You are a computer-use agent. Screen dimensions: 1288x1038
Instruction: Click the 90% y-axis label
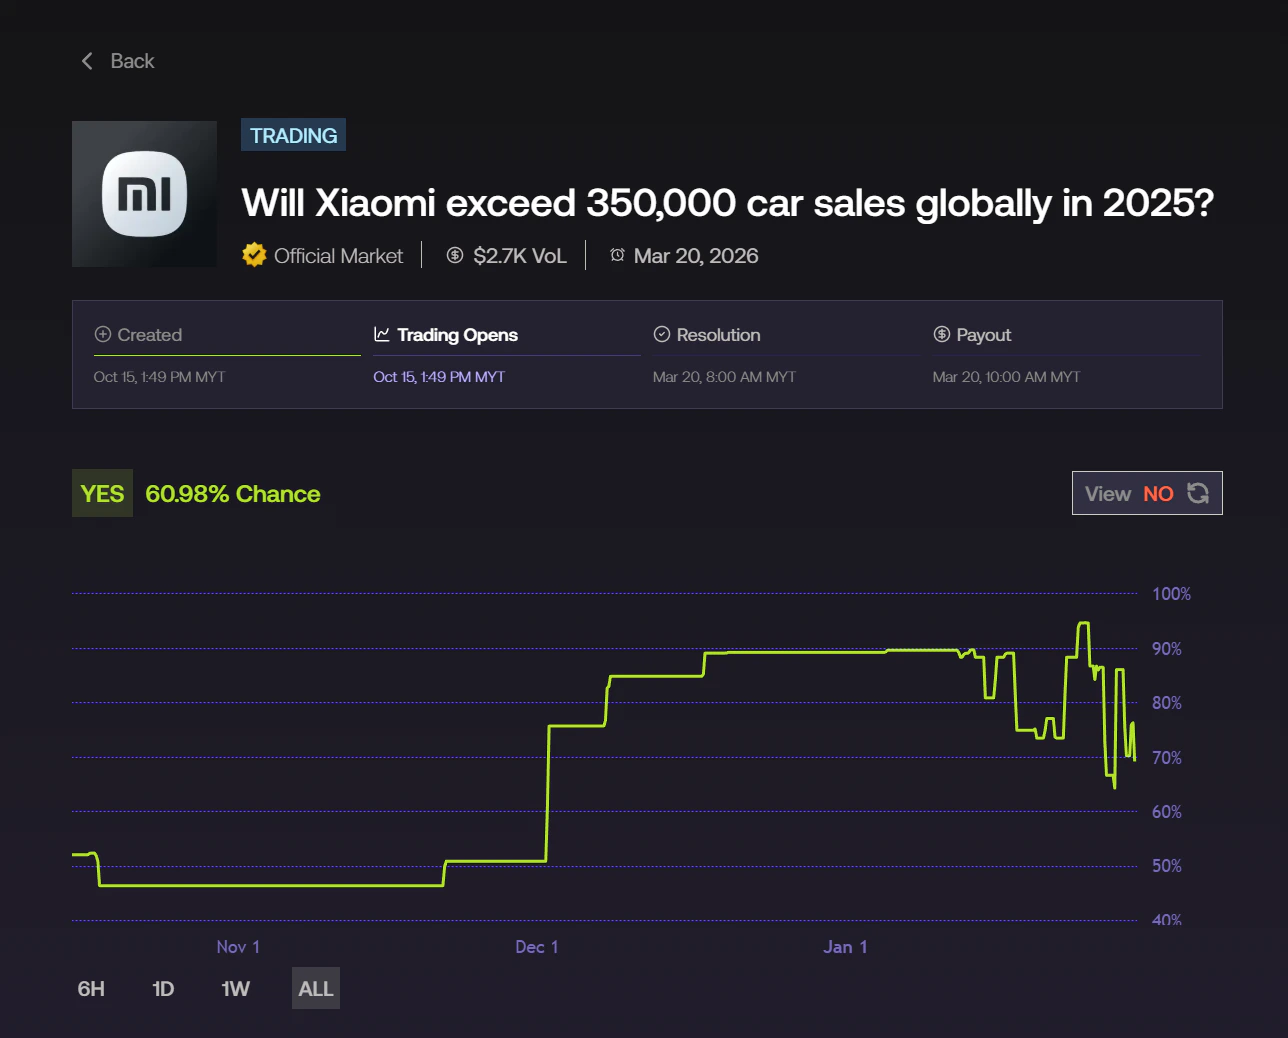(1166, 649)
